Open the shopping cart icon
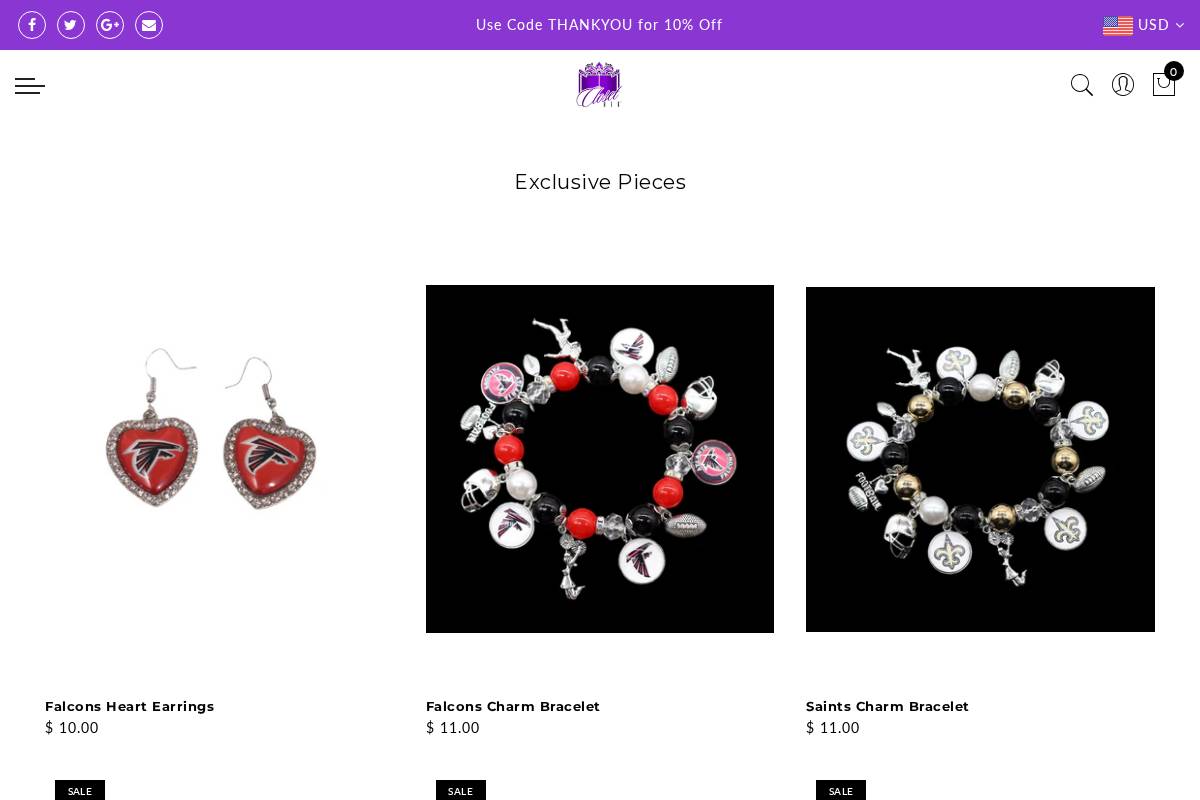This screenshot has height=800, width=1200. [x=1164, y=84]
